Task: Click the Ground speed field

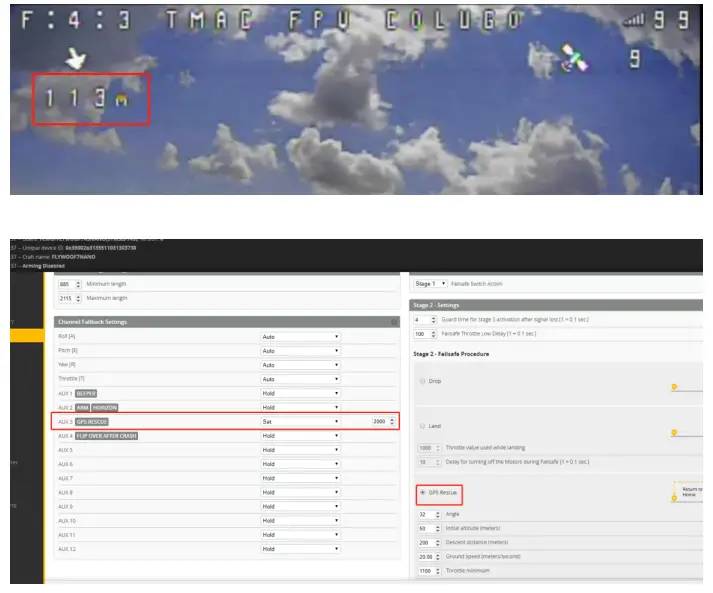Action: 430,557
